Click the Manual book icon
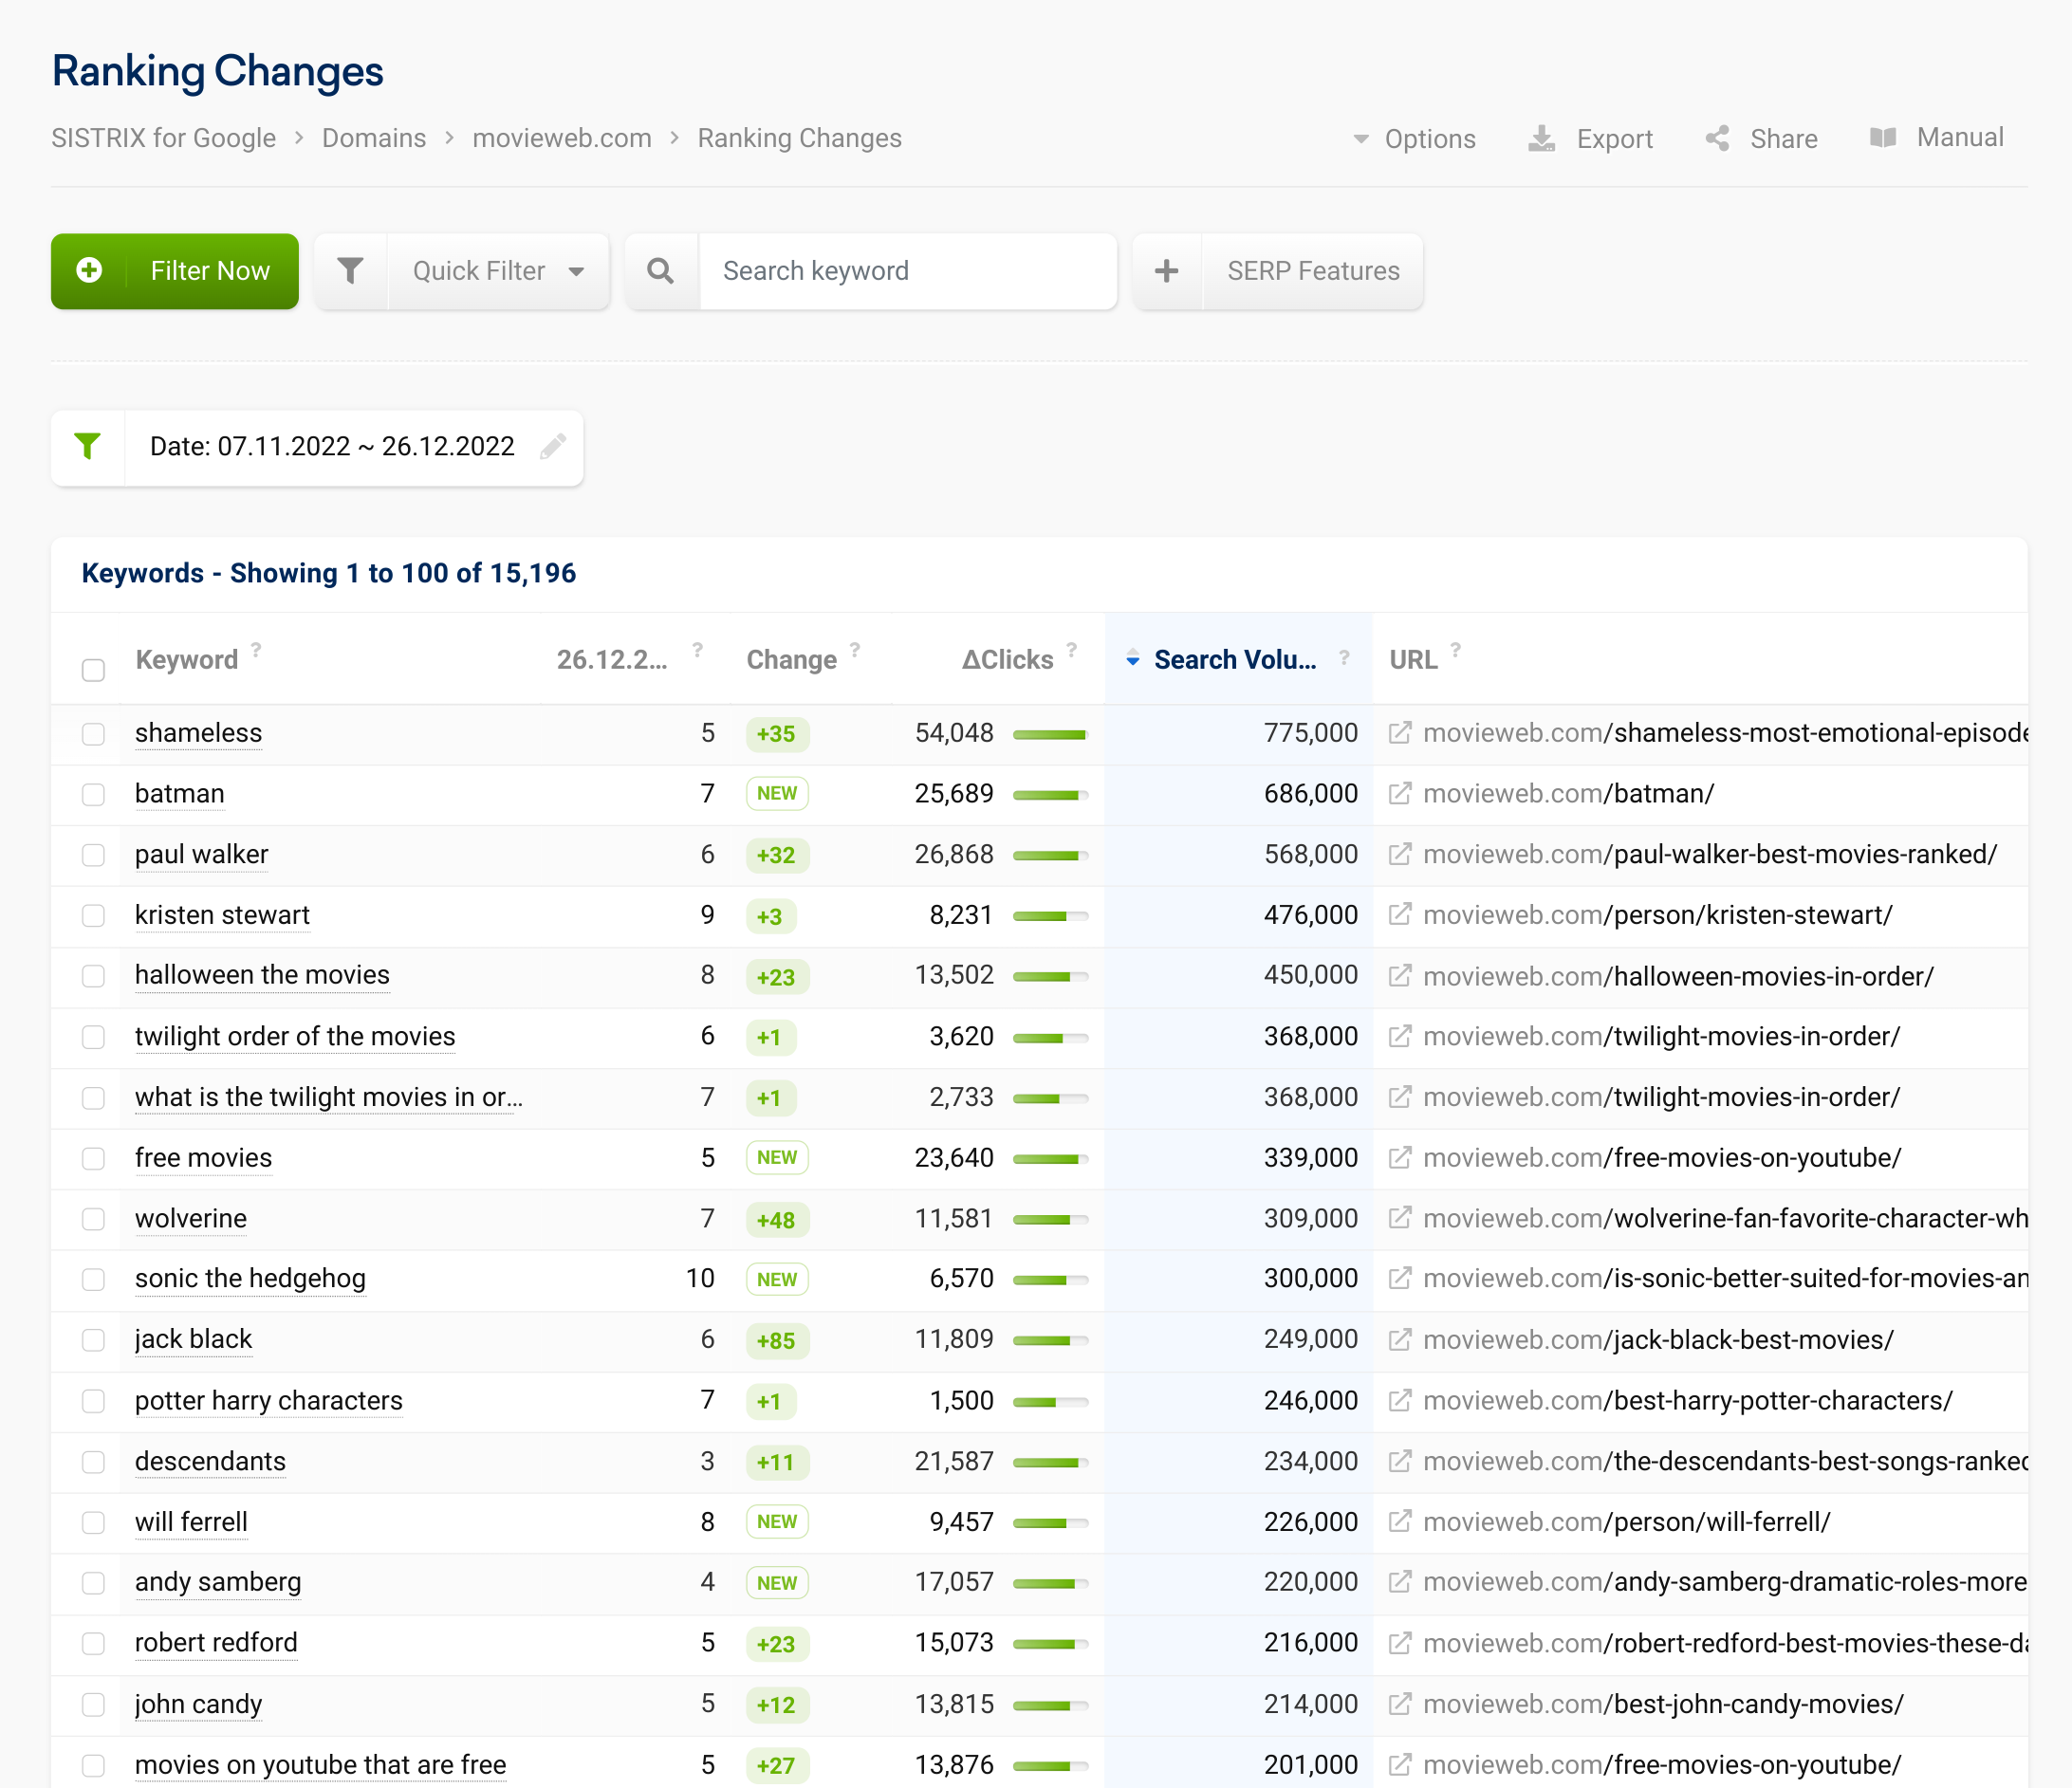 1883,137
